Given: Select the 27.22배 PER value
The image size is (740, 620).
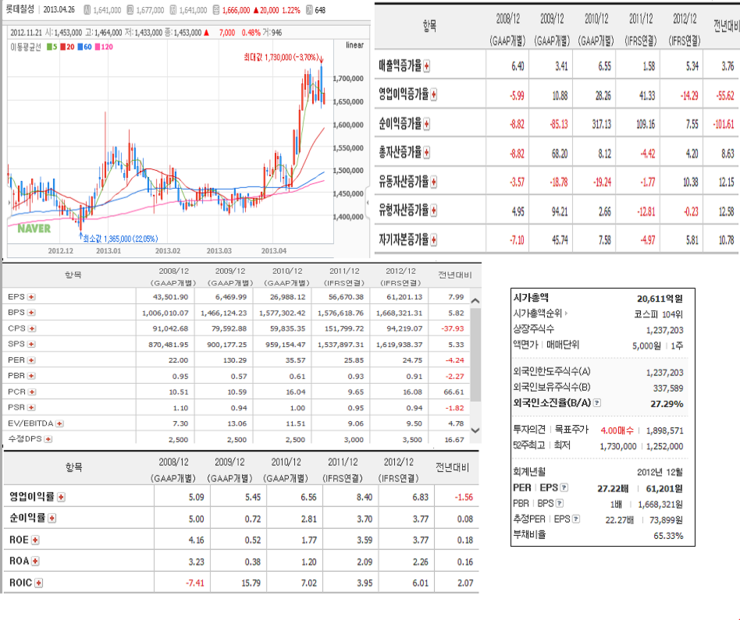Looking at the screenshot, I should point(613,488).
